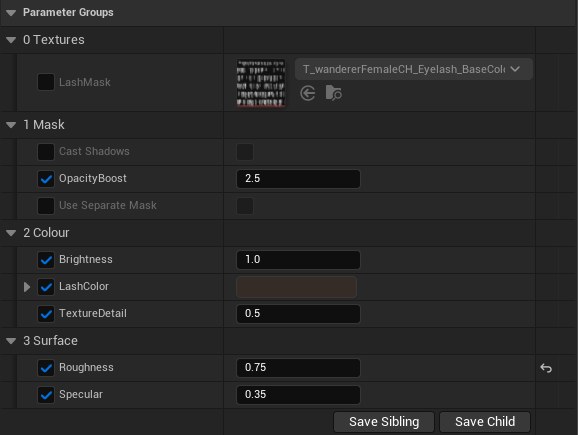Toggle the Use Separate Mask value checkbox
The image size is (578, 435).
point(245,206)
